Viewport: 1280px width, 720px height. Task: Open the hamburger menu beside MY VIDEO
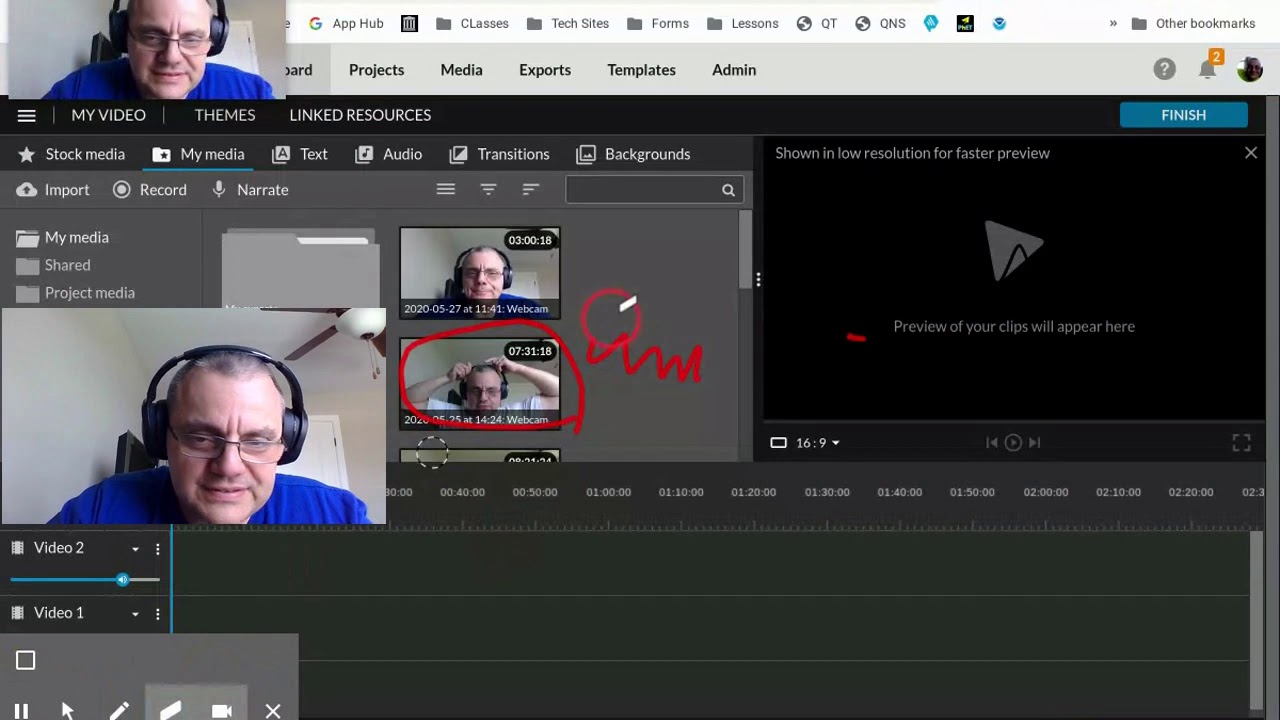(x=27, y=115)
